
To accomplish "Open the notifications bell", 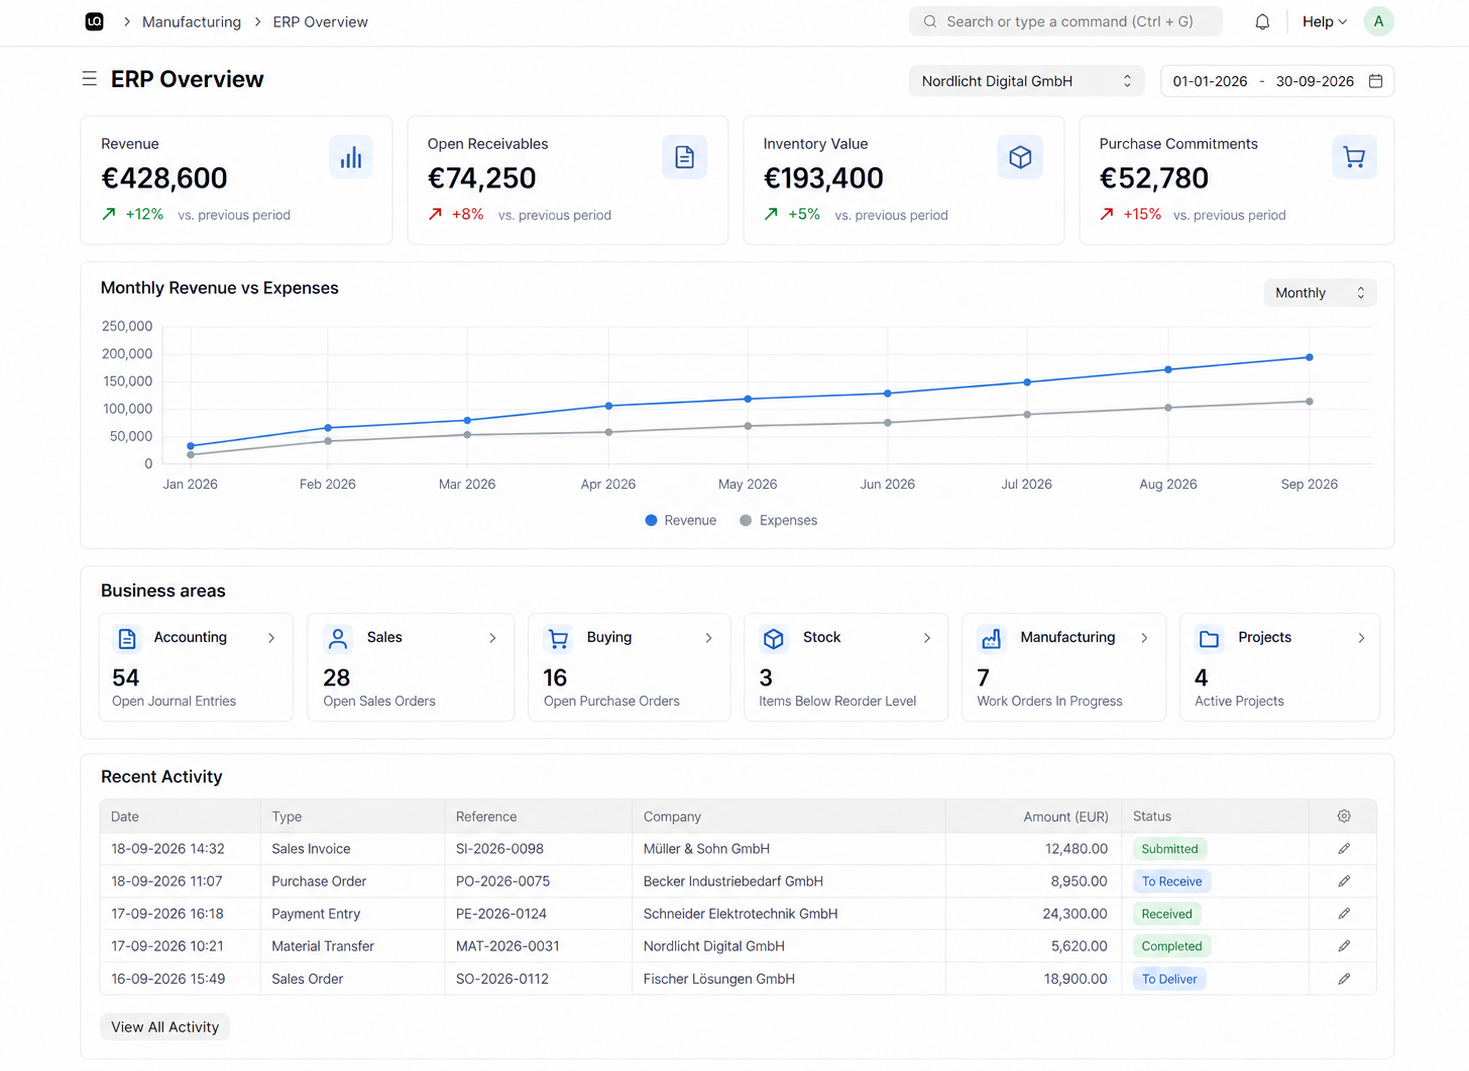I will (1262, 22).
